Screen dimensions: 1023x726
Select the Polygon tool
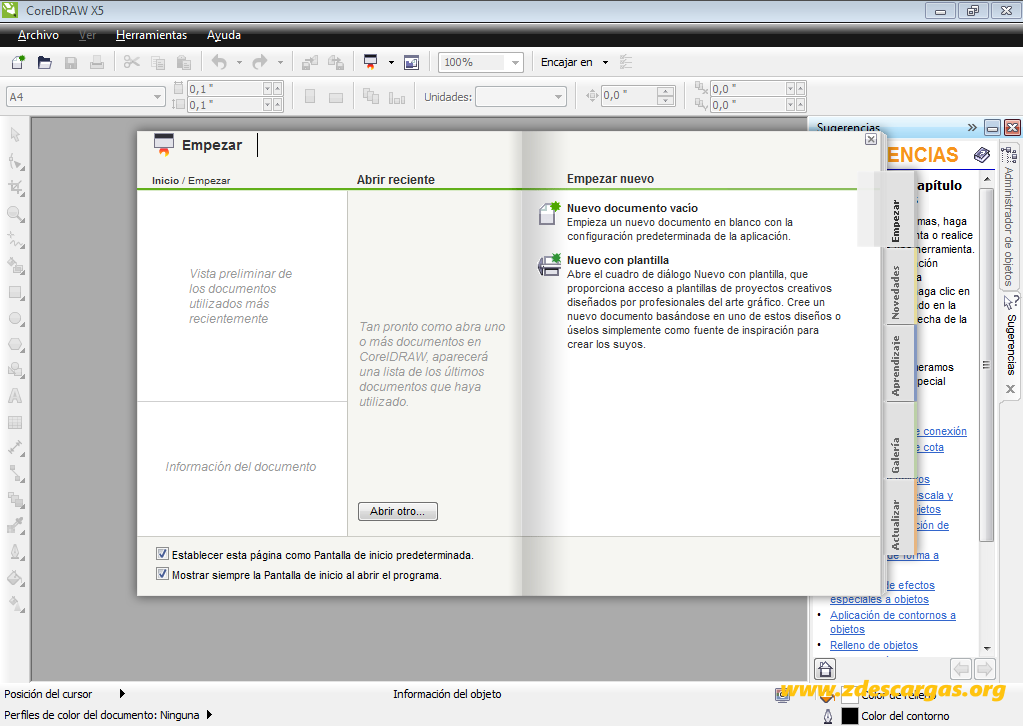pos(16,344)
